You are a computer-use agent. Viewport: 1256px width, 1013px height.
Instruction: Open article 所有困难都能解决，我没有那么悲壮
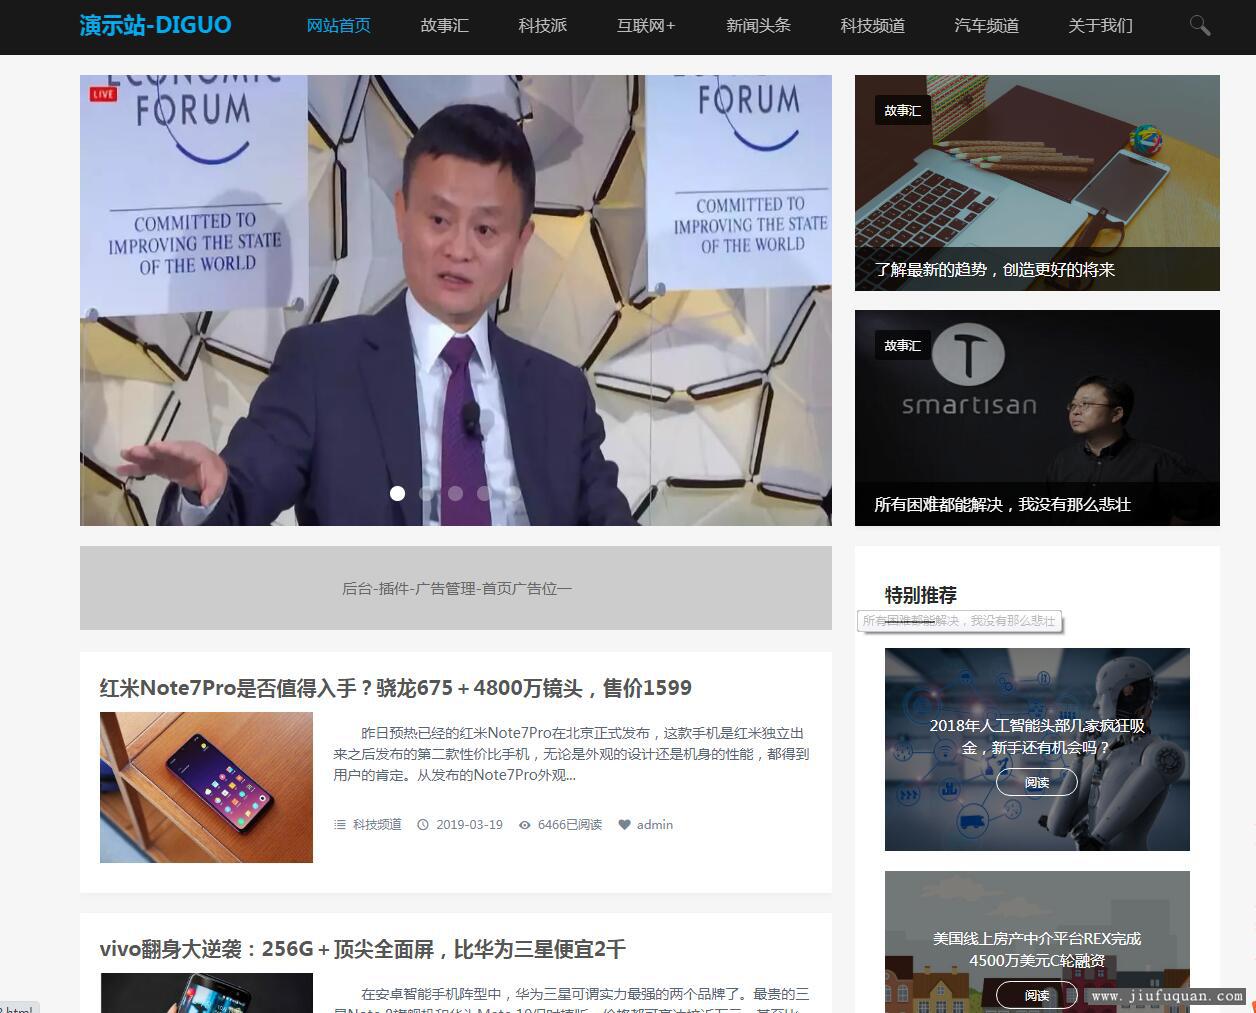pyautogui.click(x=1002, y=504)
